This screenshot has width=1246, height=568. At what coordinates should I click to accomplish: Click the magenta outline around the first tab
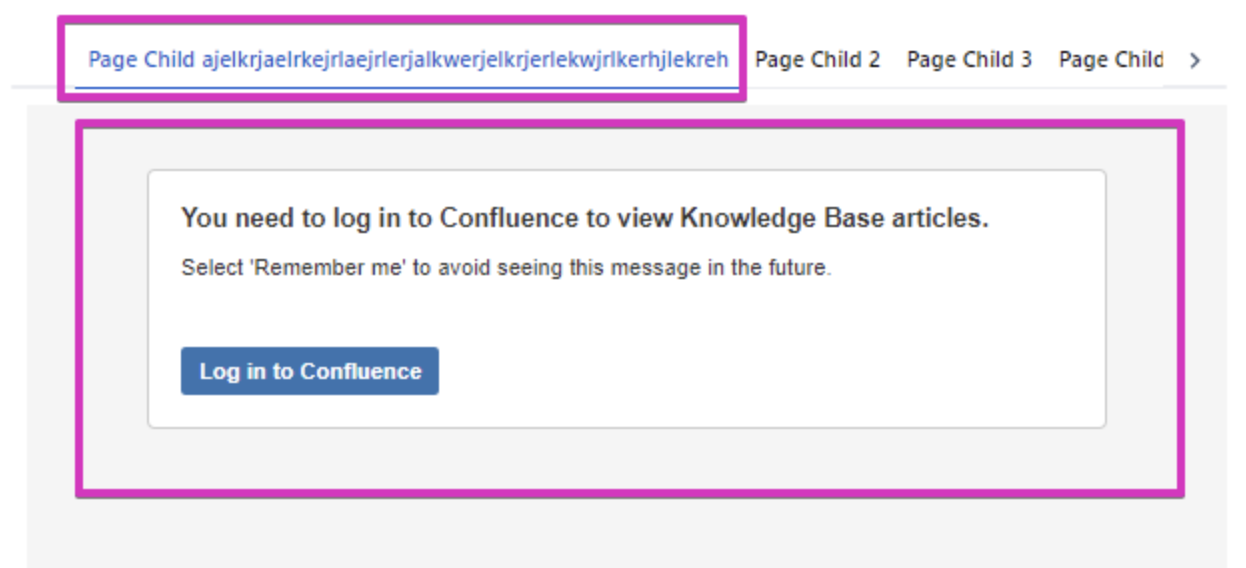point(61,58)
